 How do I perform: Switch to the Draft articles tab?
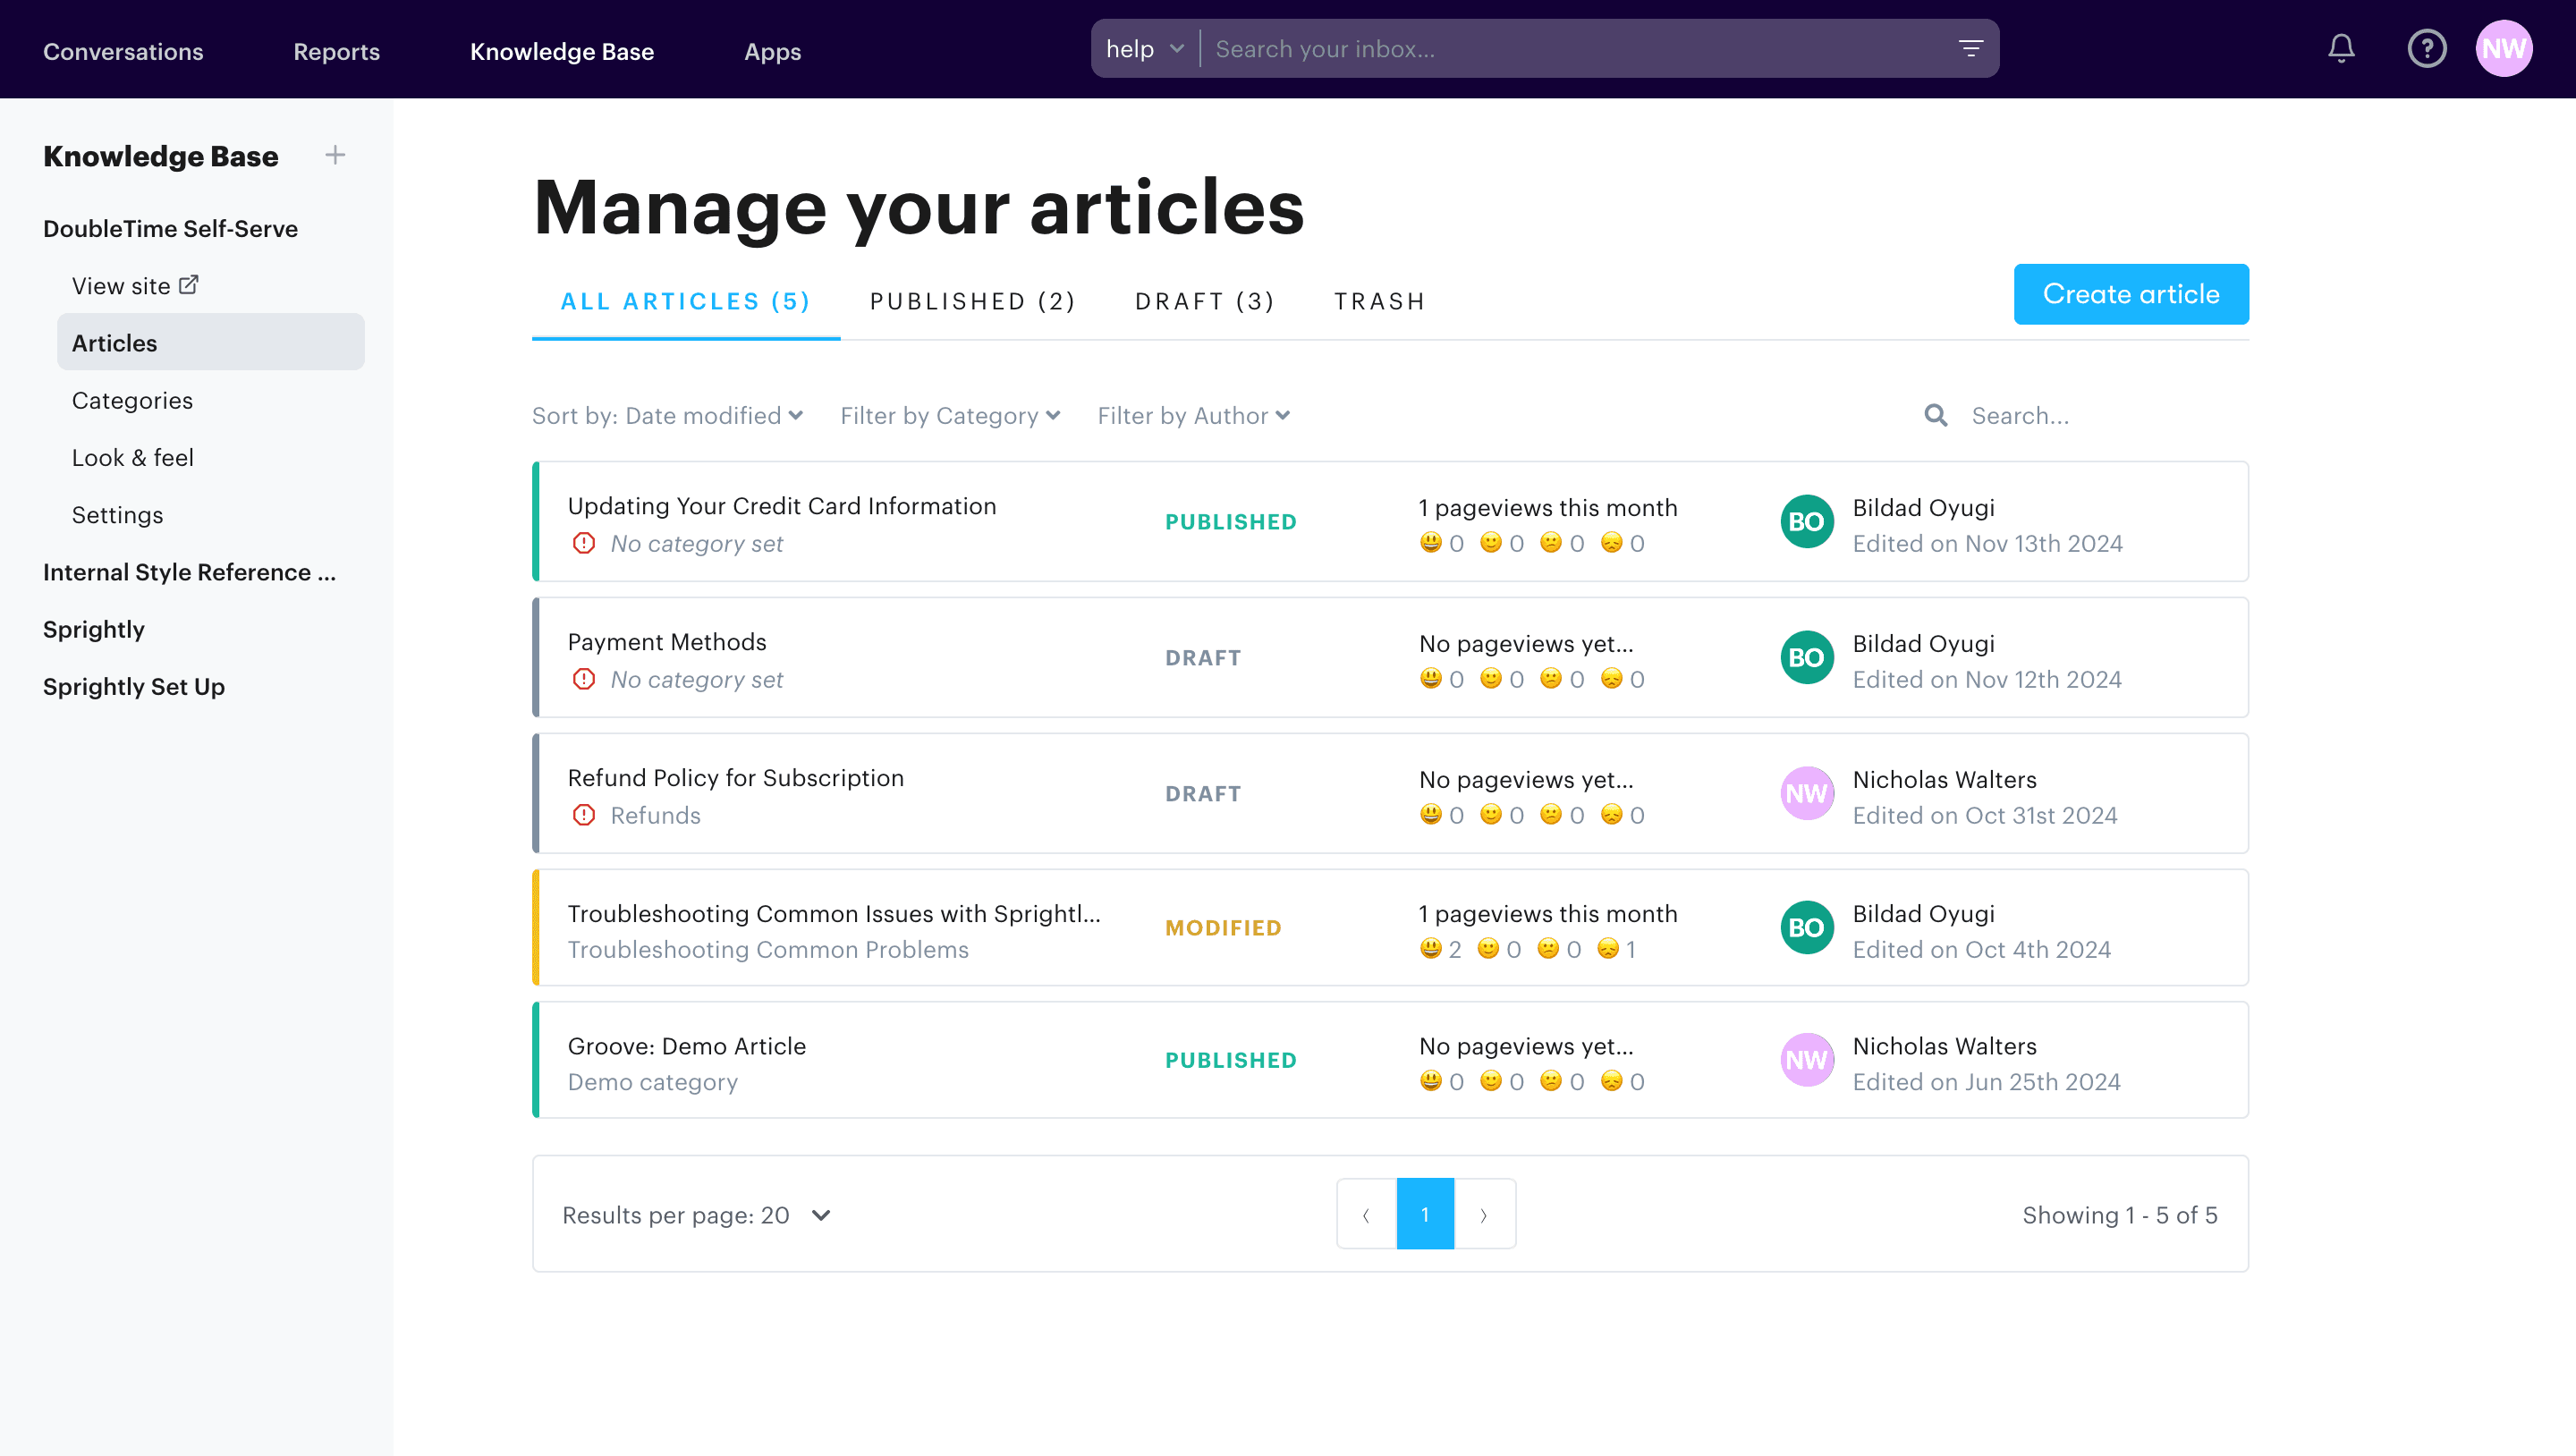1204,301
